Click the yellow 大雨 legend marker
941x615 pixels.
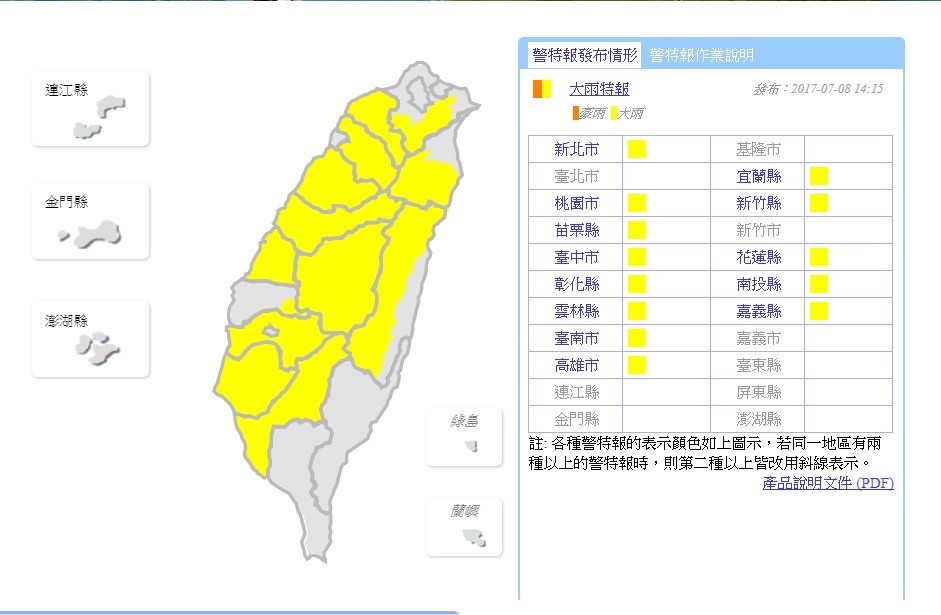(x=613, y=114)
